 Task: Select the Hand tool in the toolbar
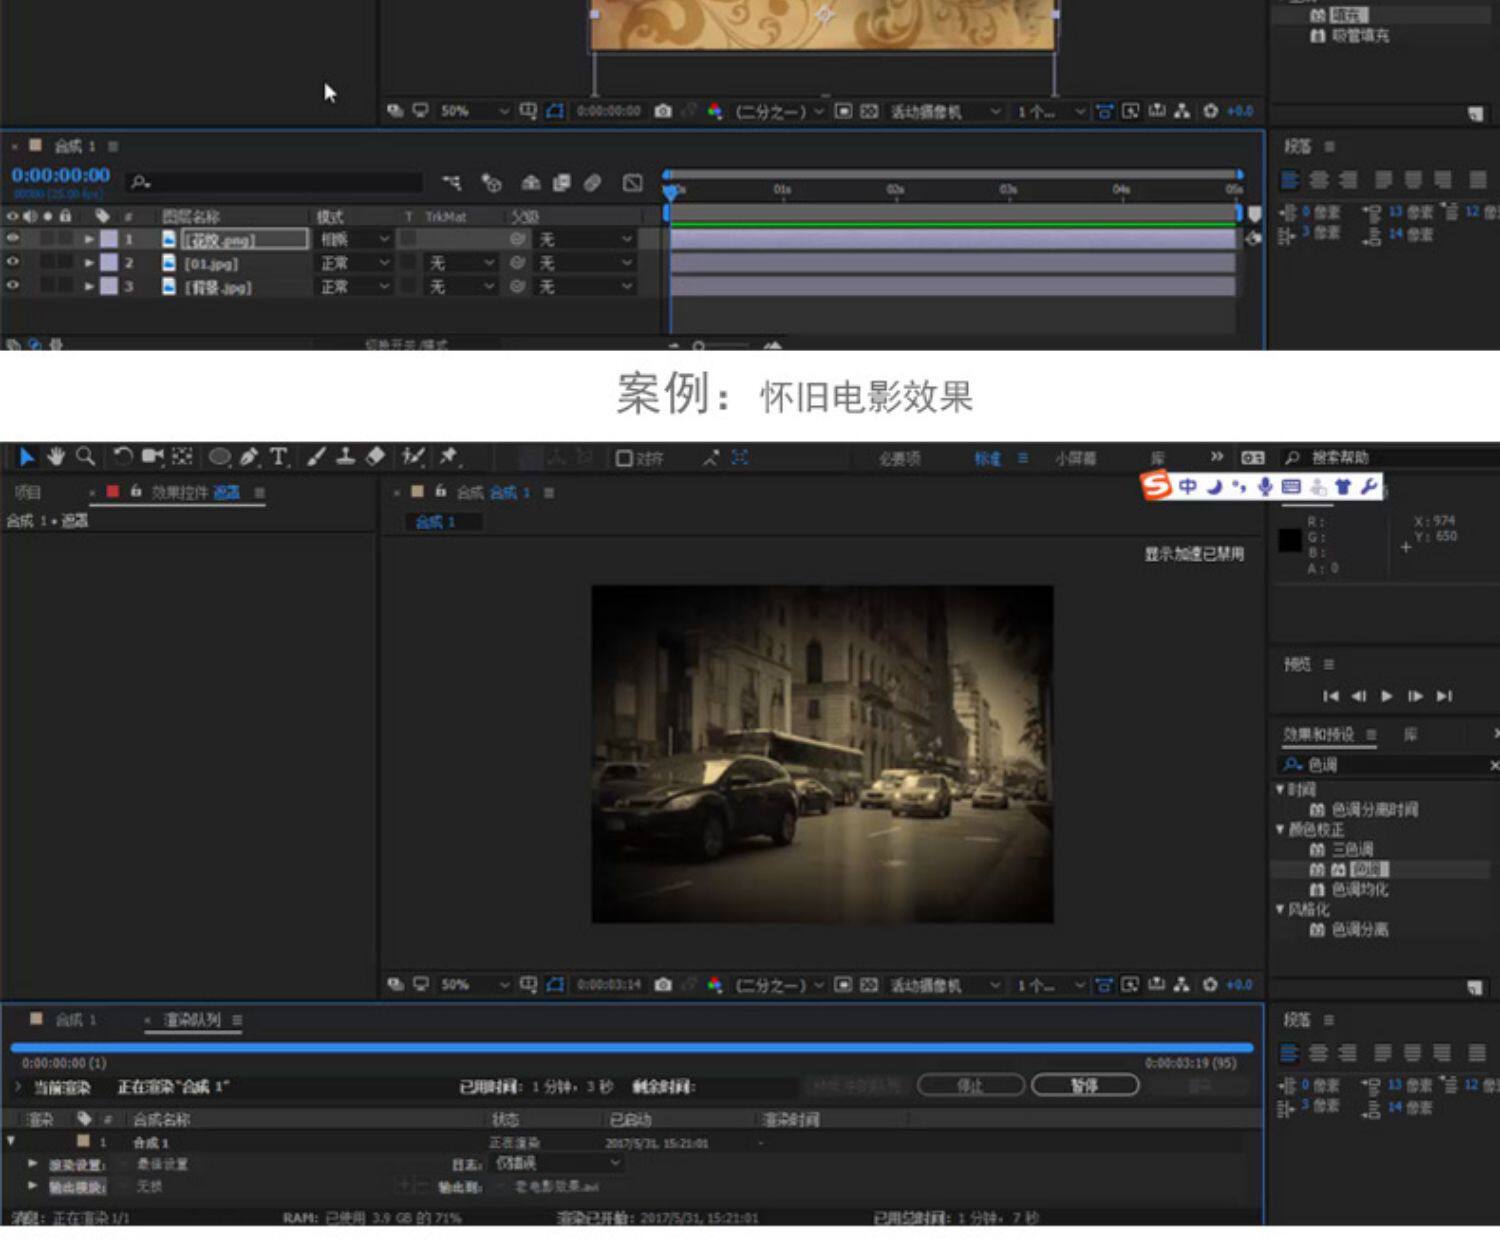(x=56, y=457)
